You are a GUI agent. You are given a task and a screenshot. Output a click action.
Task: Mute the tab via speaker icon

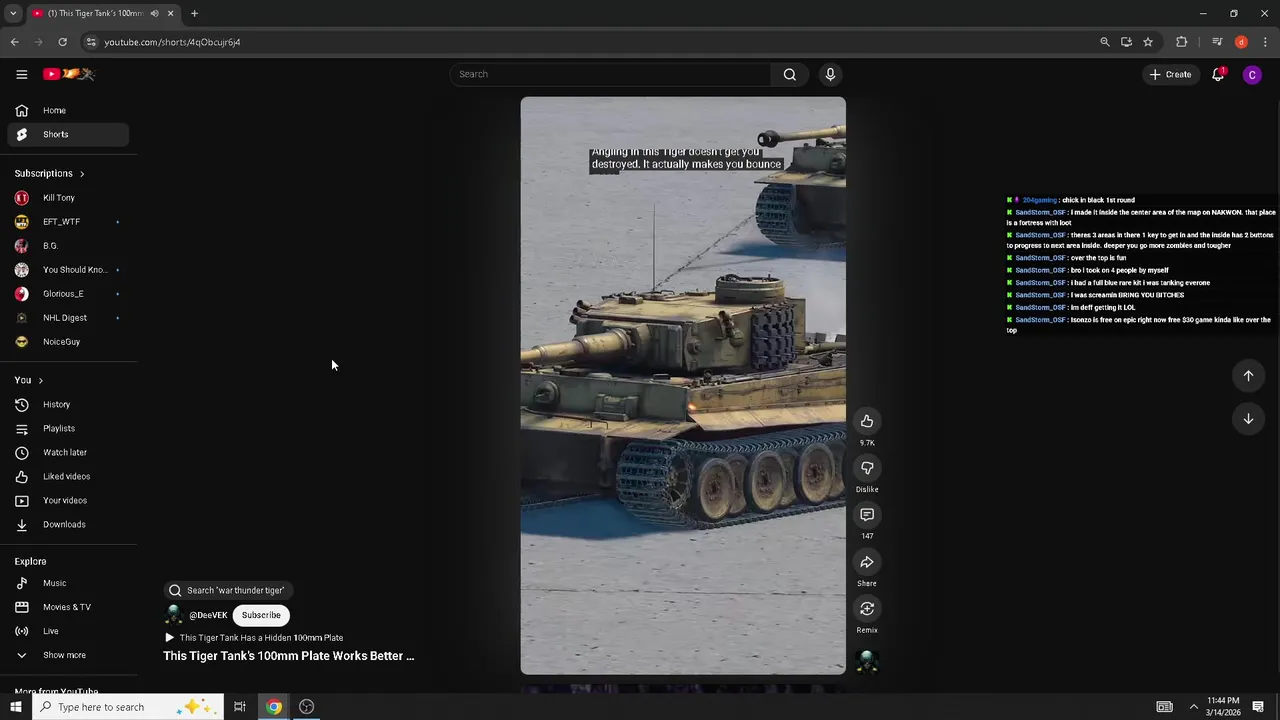154,13
